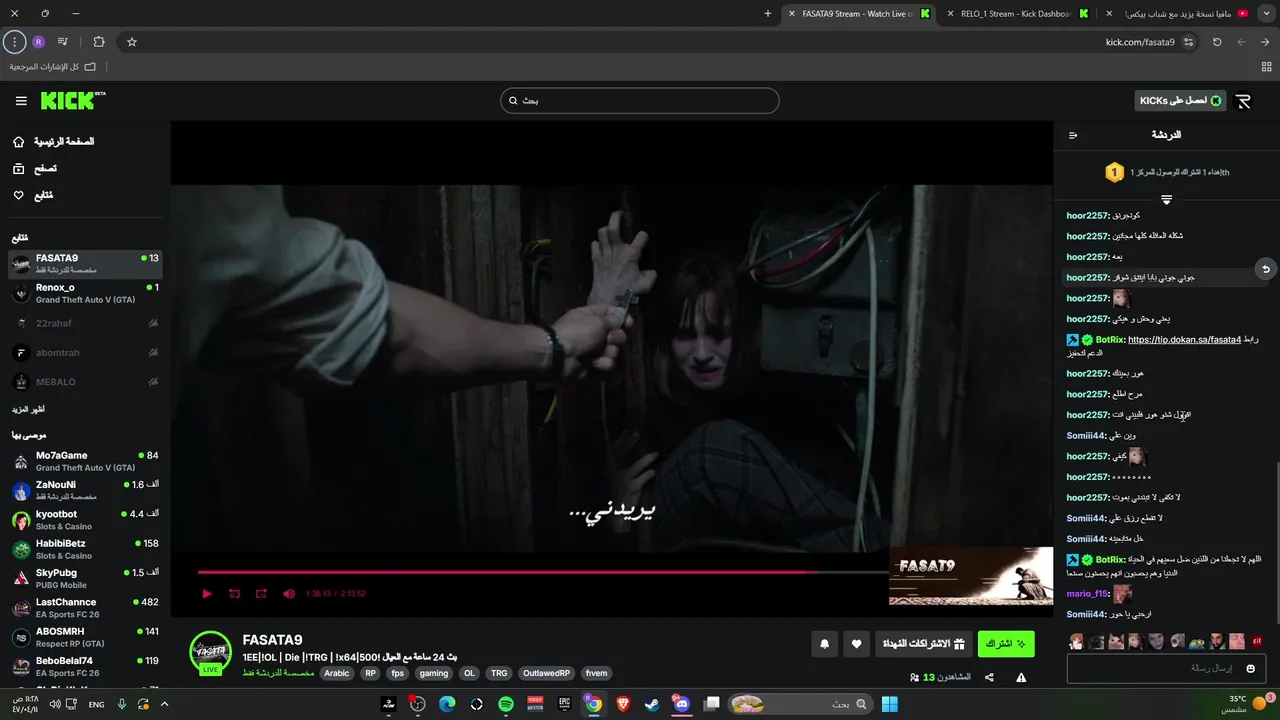1280x720 pixels.
Task: Click the get KICKs button
Action: coord(1181,101)
